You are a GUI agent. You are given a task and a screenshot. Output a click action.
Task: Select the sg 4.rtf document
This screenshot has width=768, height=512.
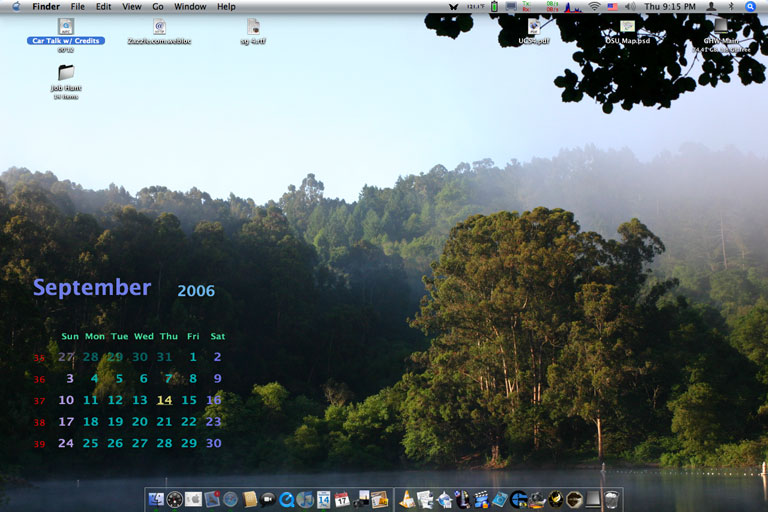(253, 32)
